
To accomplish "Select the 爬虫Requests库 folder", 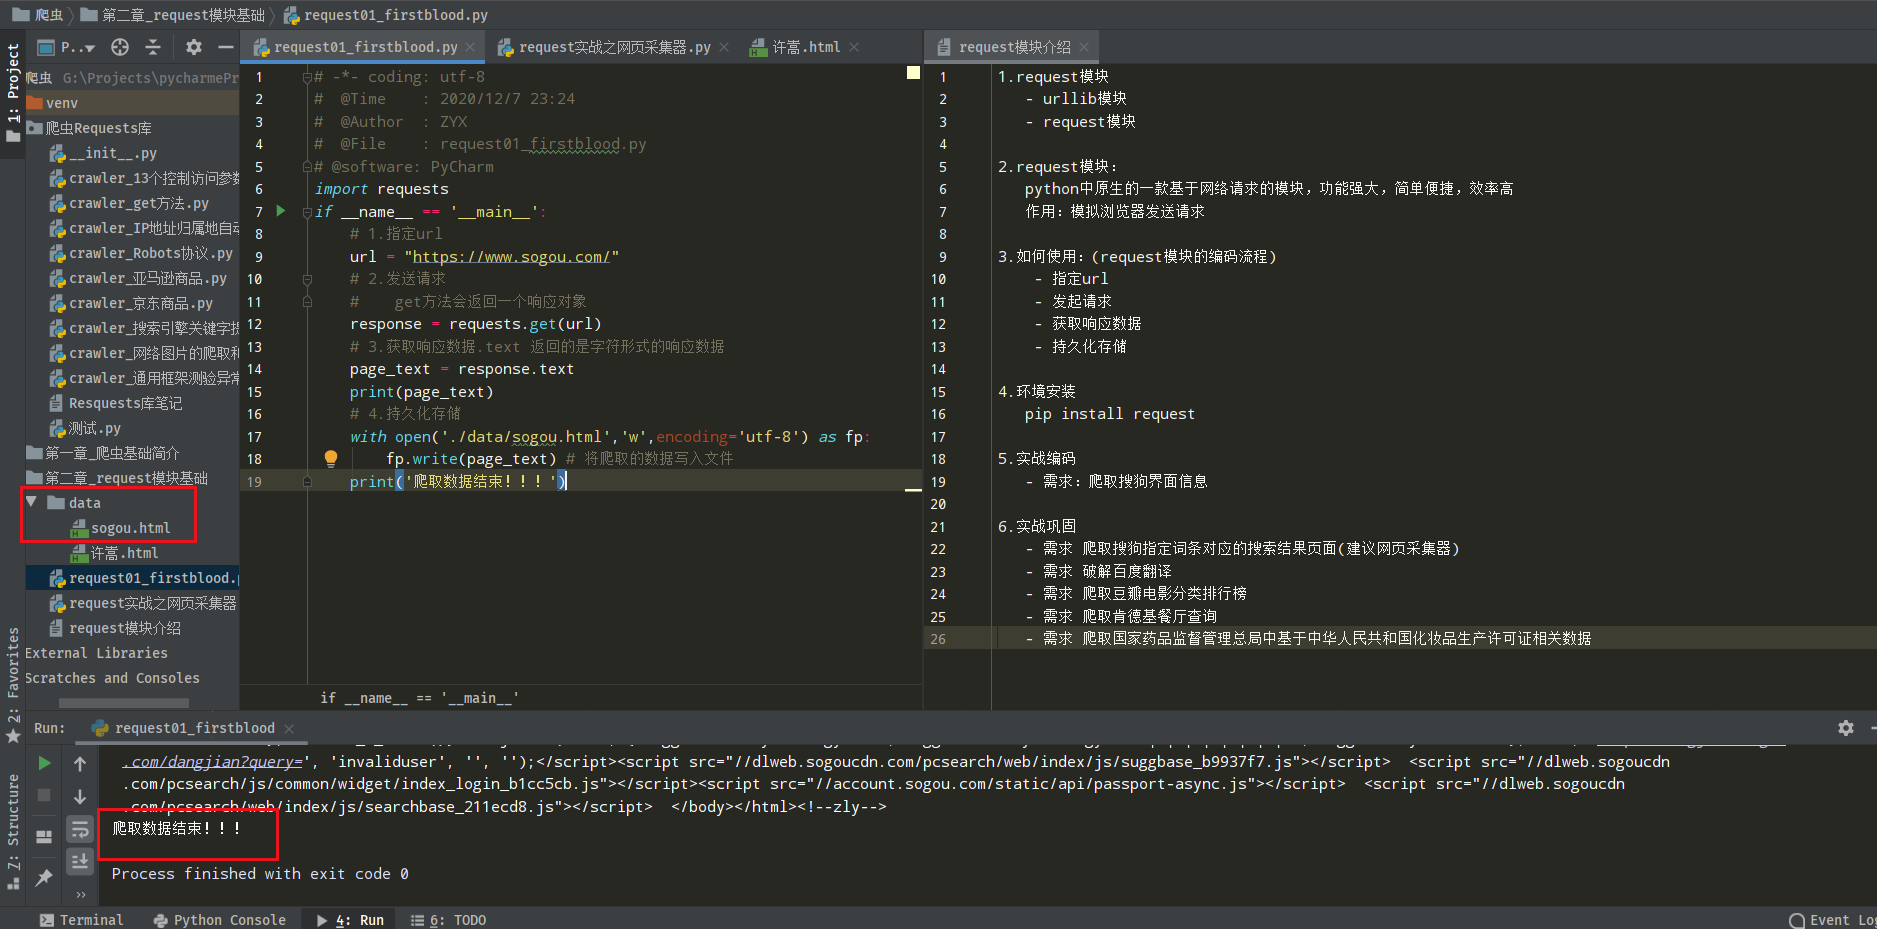I will (89, 128).
